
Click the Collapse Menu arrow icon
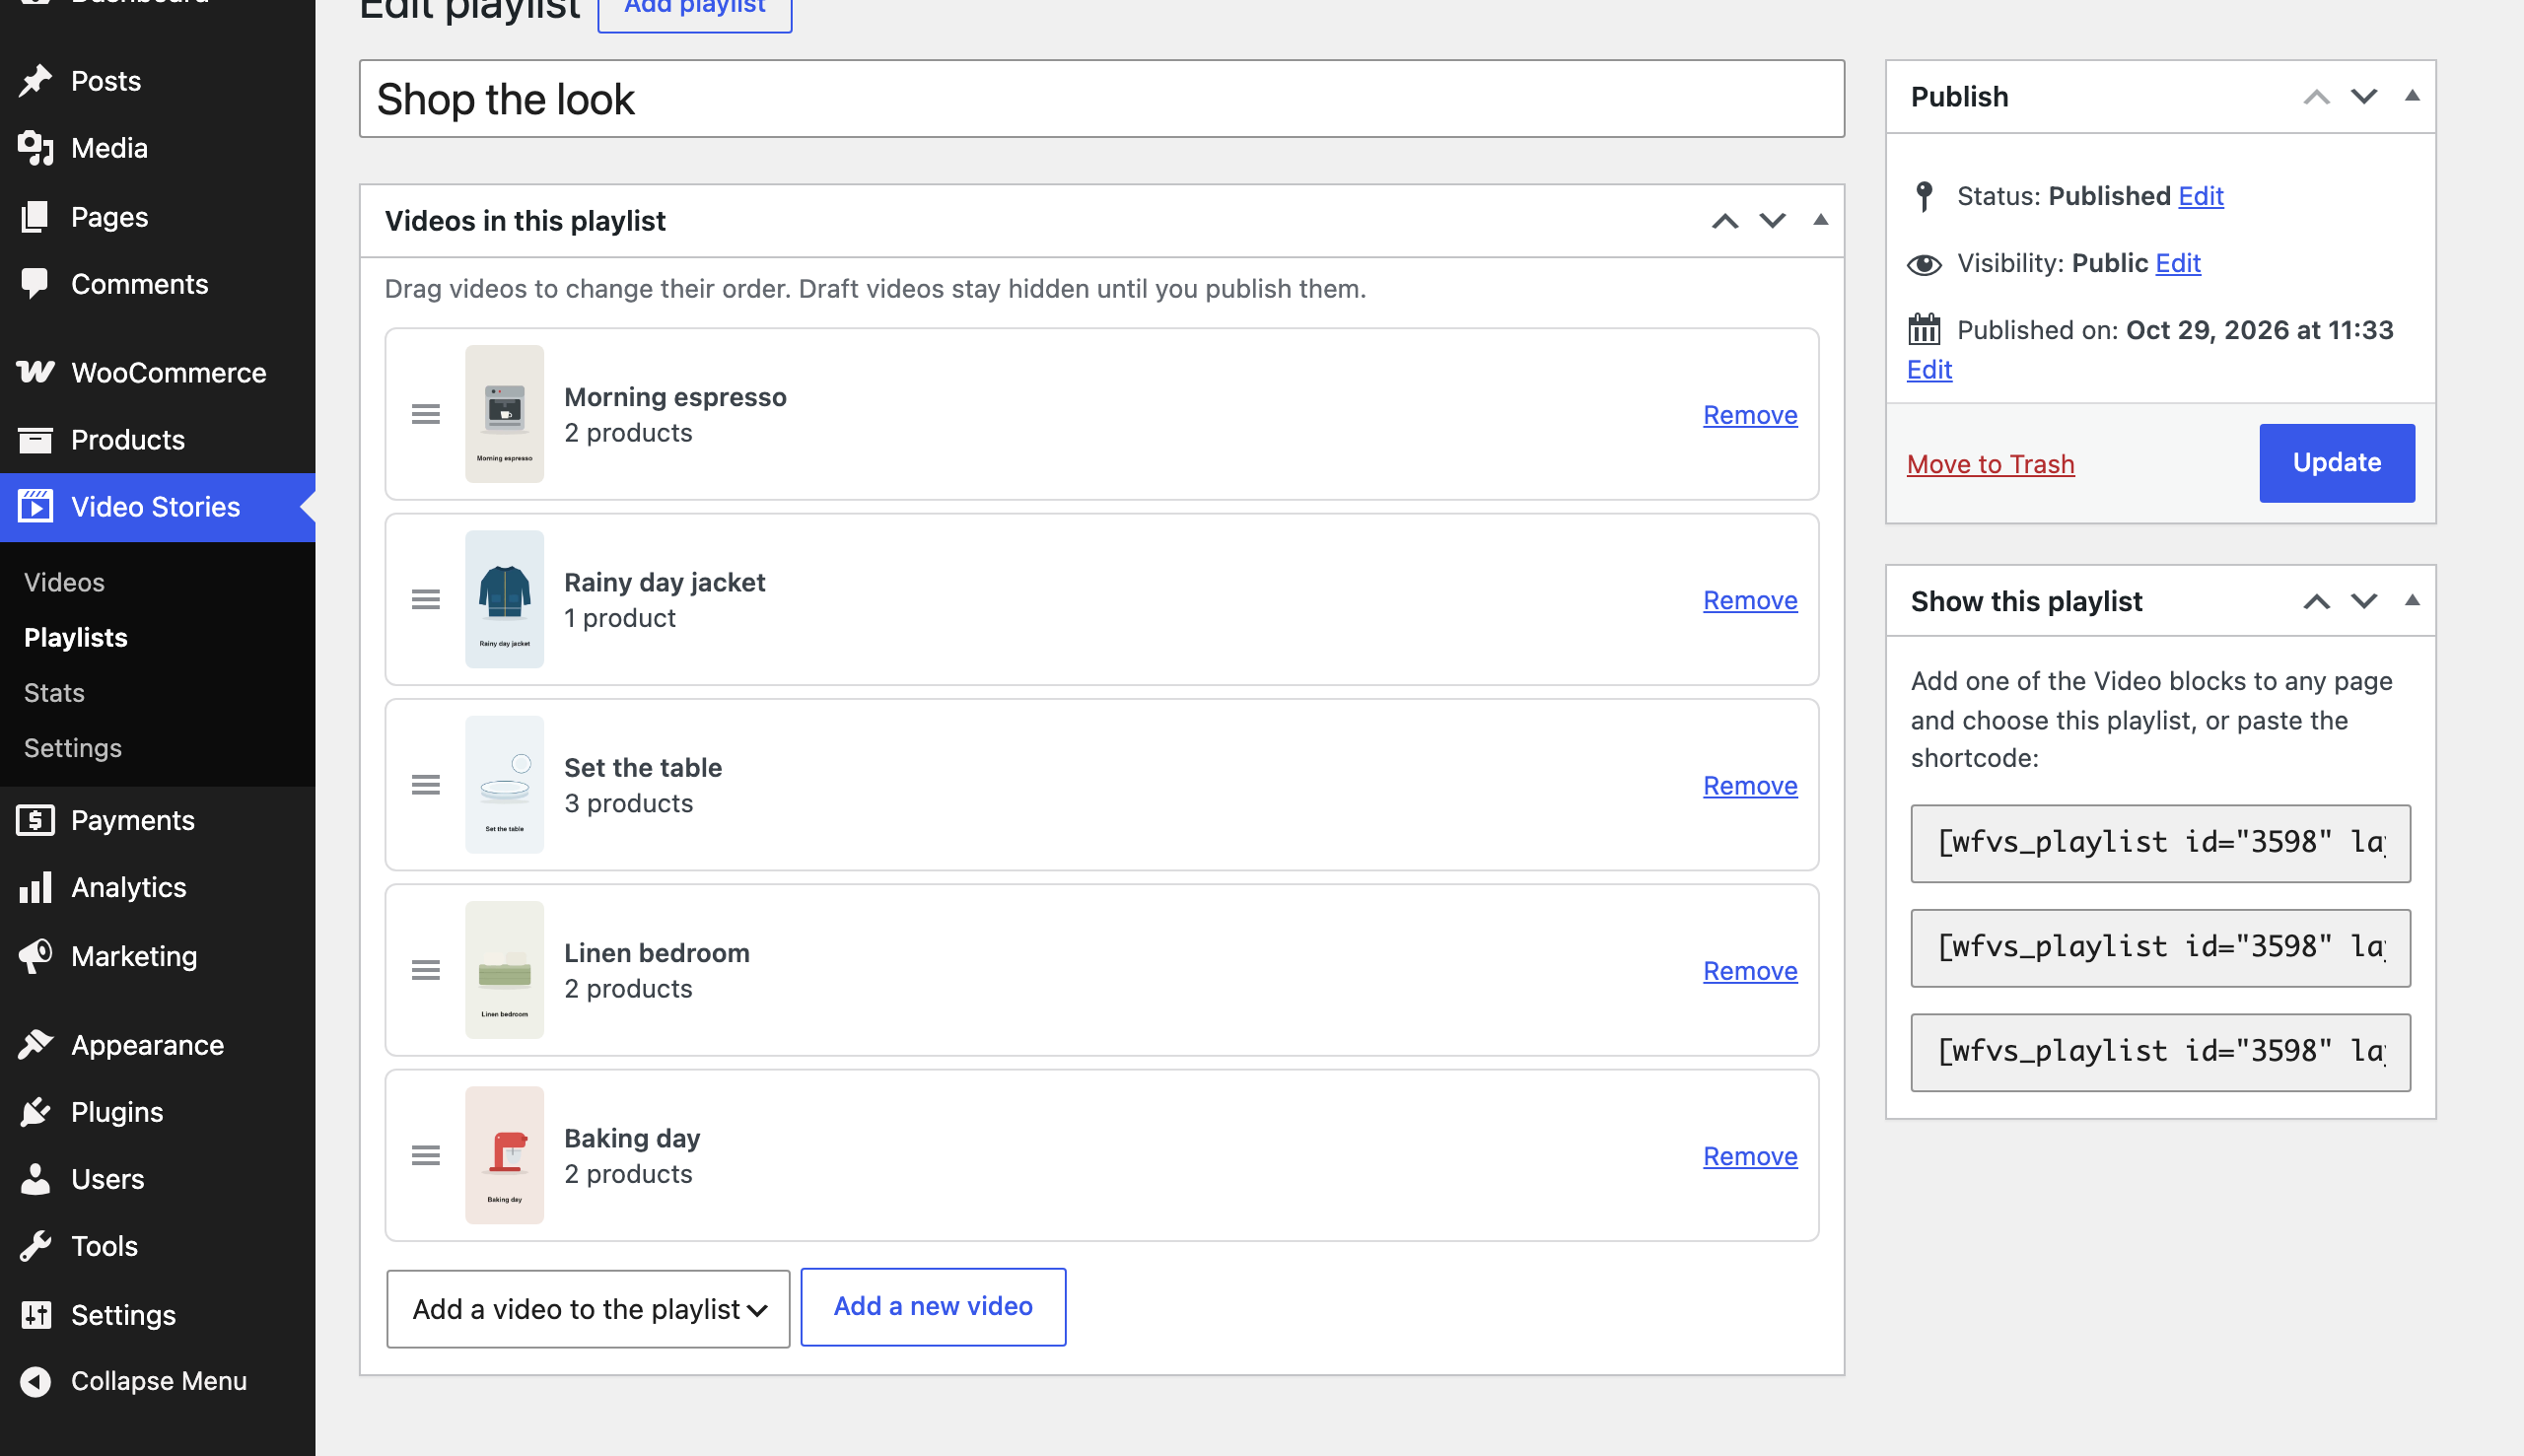35,1380
